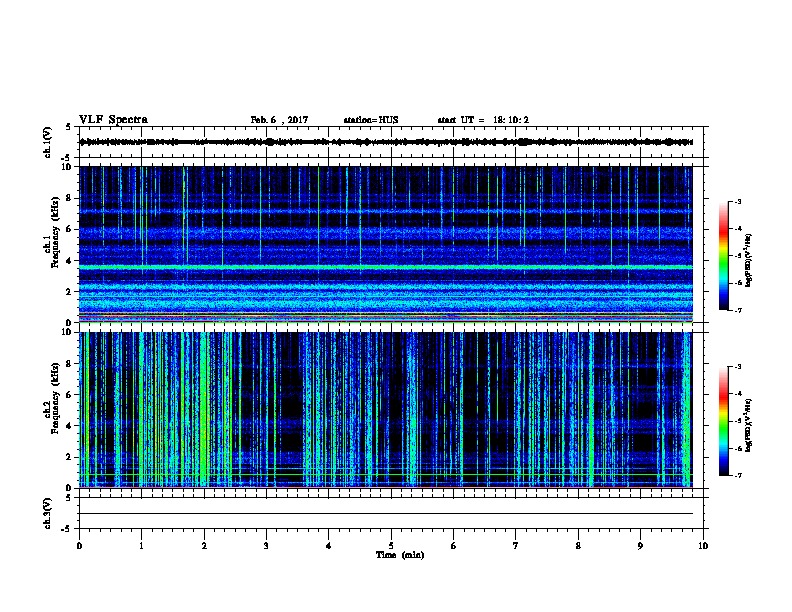Click the ch.1 waveform trace strip
The image size is (792, 612).
pos(386,142)
